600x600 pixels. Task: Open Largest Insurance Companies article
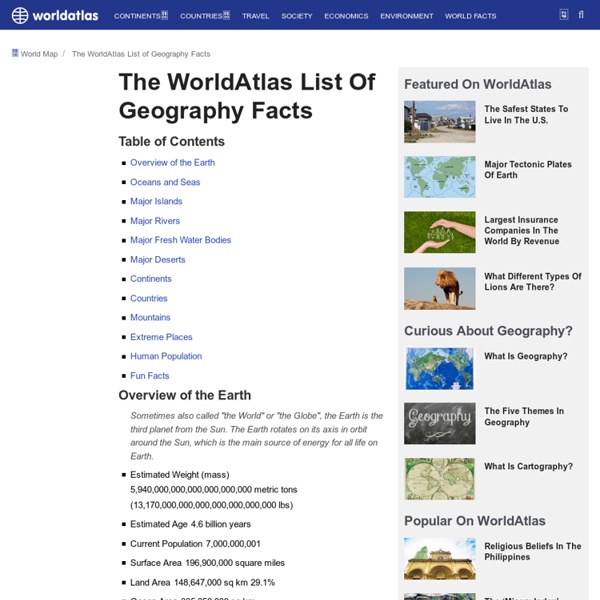tap(522, 230)
